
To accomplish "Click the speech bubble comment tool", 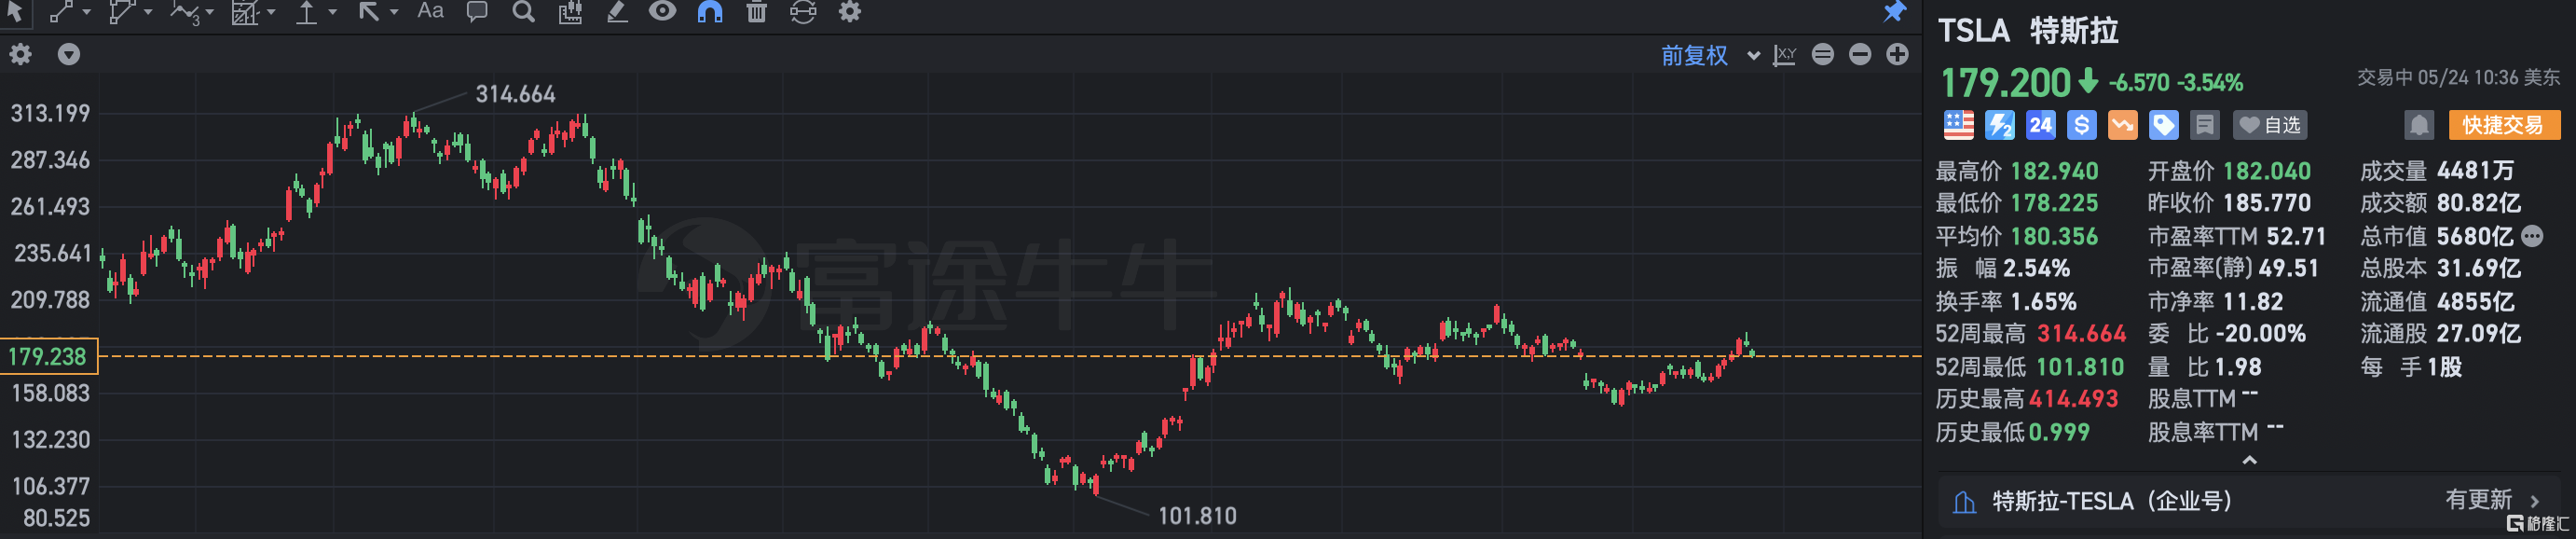I will click(x=477, y=12).
